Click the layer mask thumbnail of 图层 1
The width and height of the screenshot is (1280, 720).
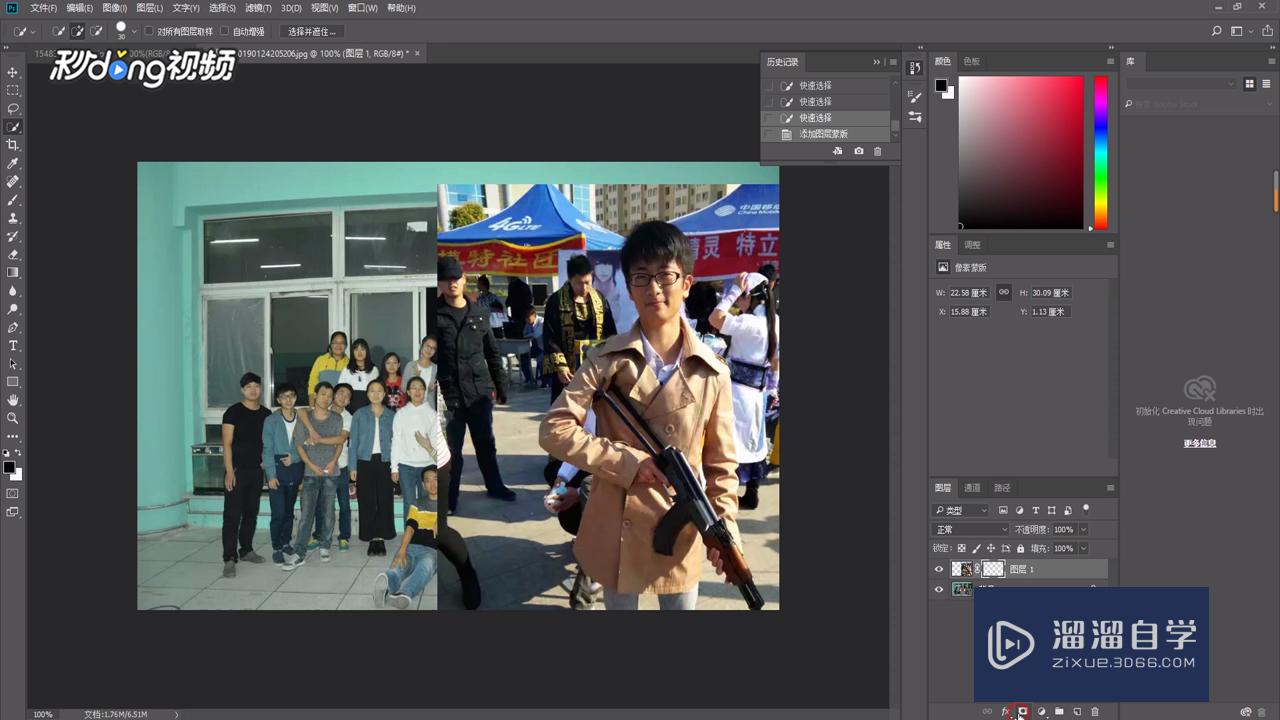(993, 569)
